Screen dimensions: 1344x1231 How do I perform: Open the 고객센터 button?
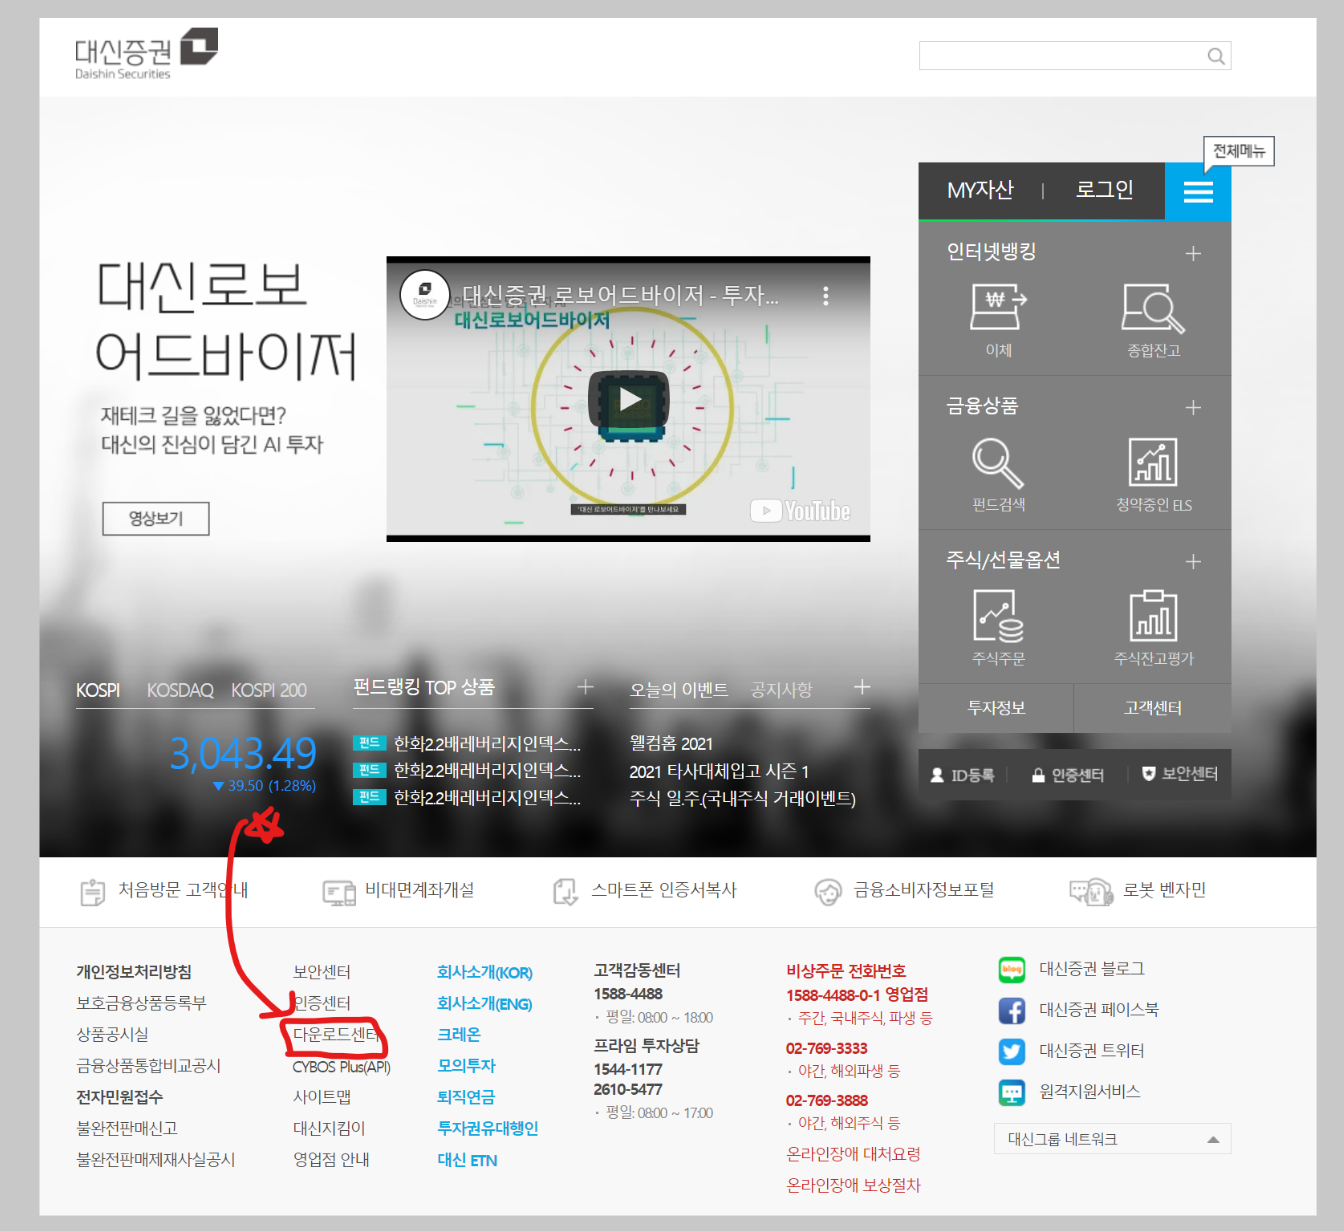click(1153, 708)
